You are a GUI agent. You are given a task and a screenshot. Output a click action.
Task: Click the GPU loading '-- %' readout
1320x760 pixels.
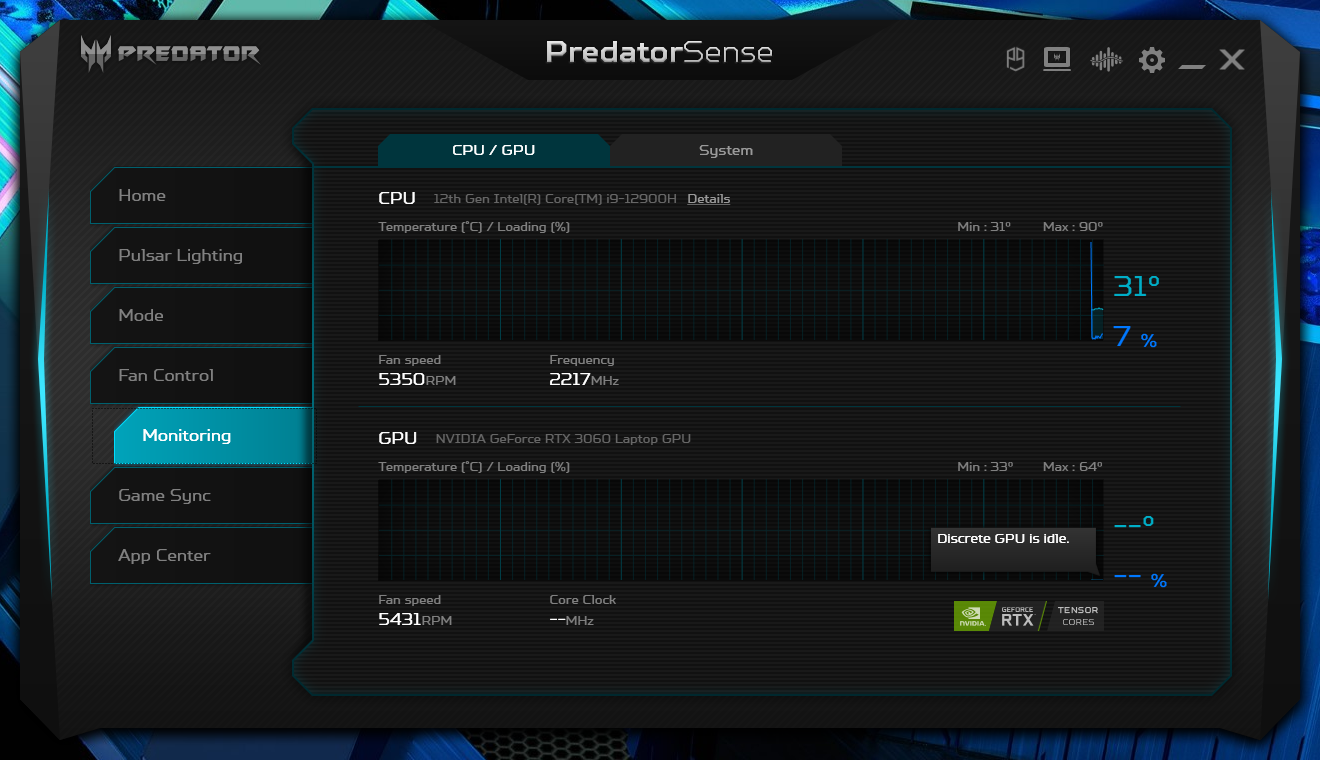coord(1140,579)
